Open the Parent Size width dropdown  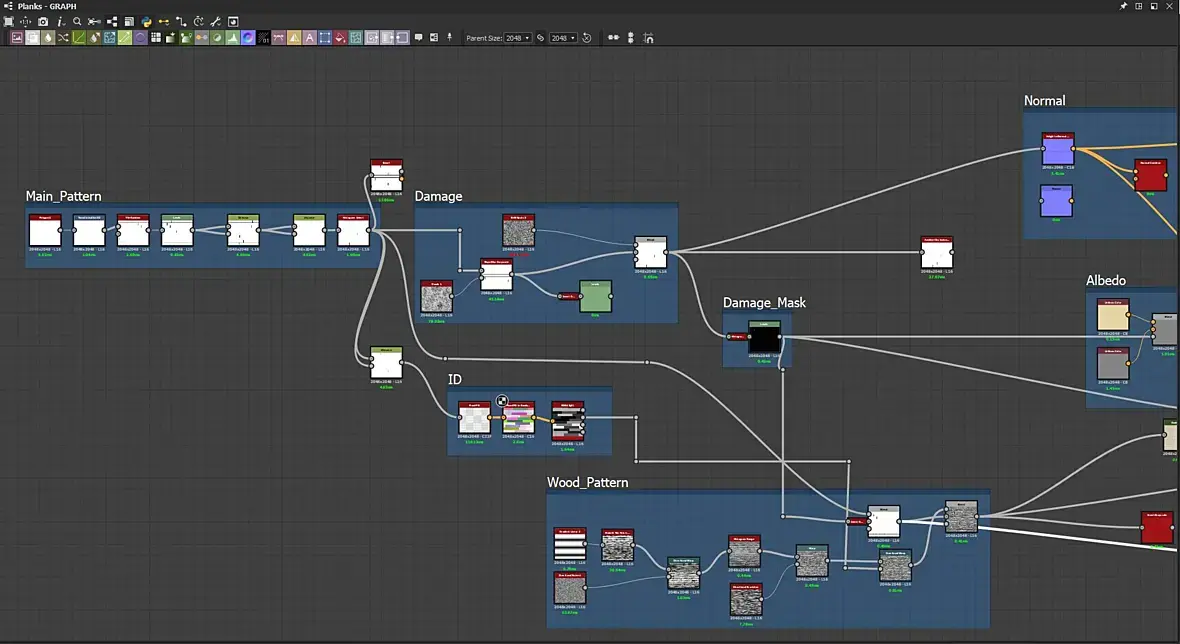518,38
